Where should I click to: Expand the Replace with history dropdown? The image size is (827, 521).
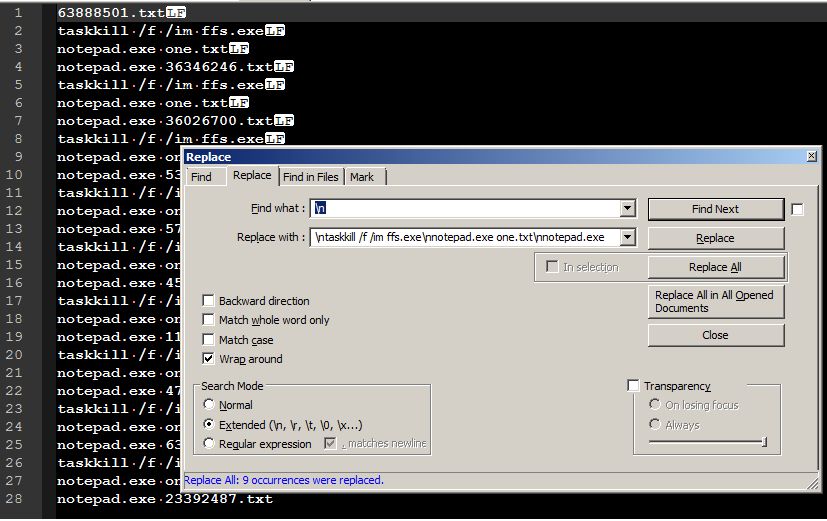tap(627, 237)
